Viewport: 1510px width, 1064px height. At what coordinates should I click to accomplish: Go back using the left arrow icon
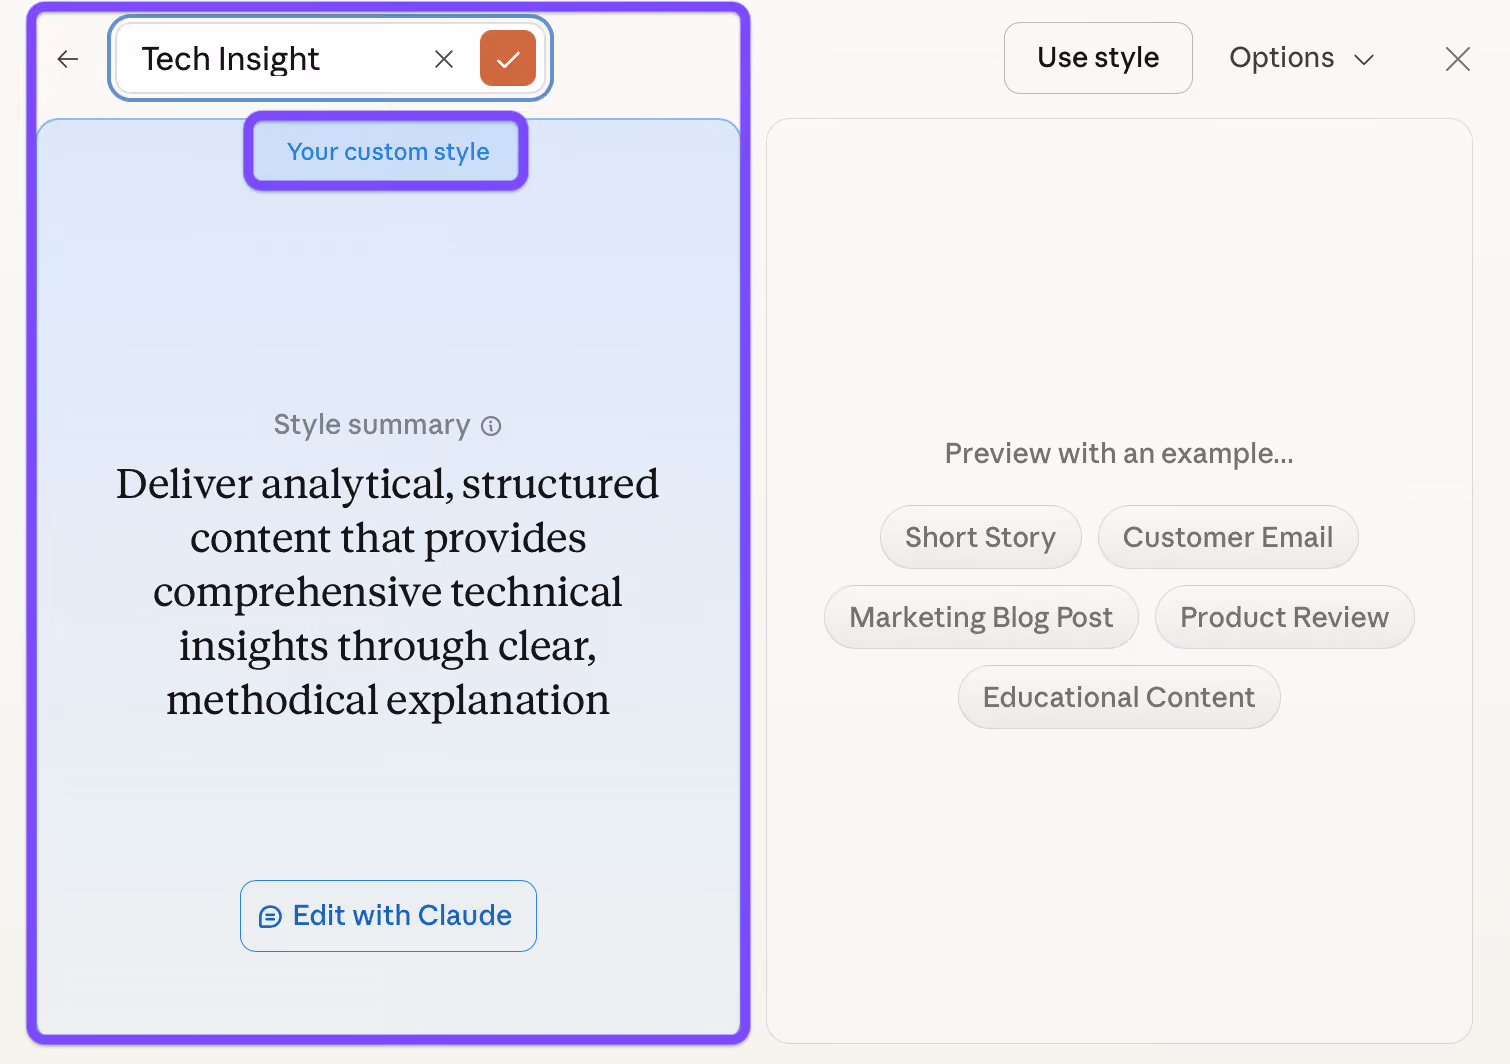pos(68,59)
